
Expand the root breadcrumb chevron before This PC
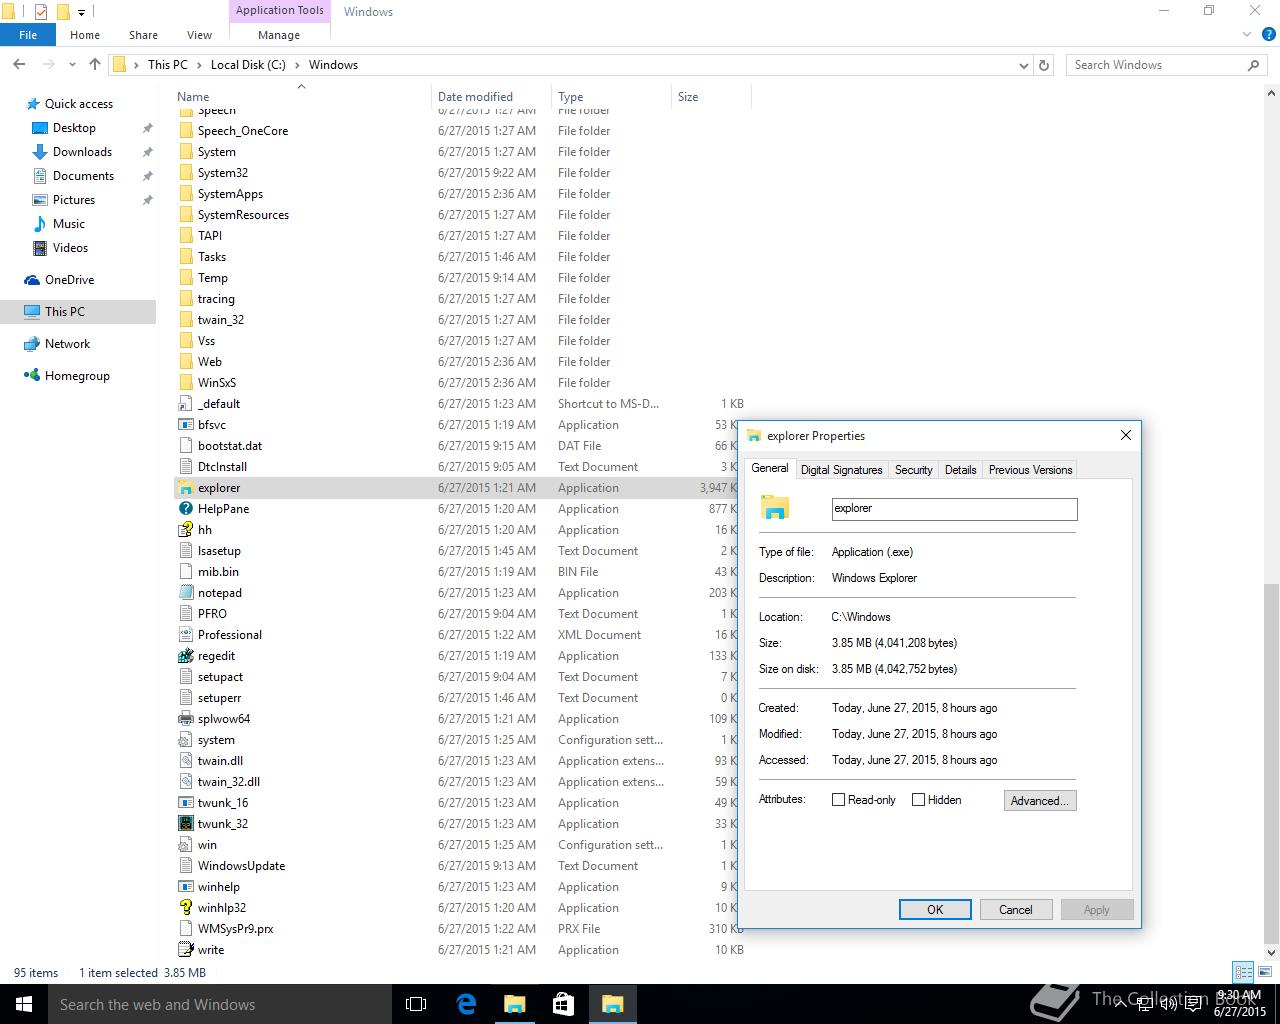pyautogui.click(x=136, y=65)
